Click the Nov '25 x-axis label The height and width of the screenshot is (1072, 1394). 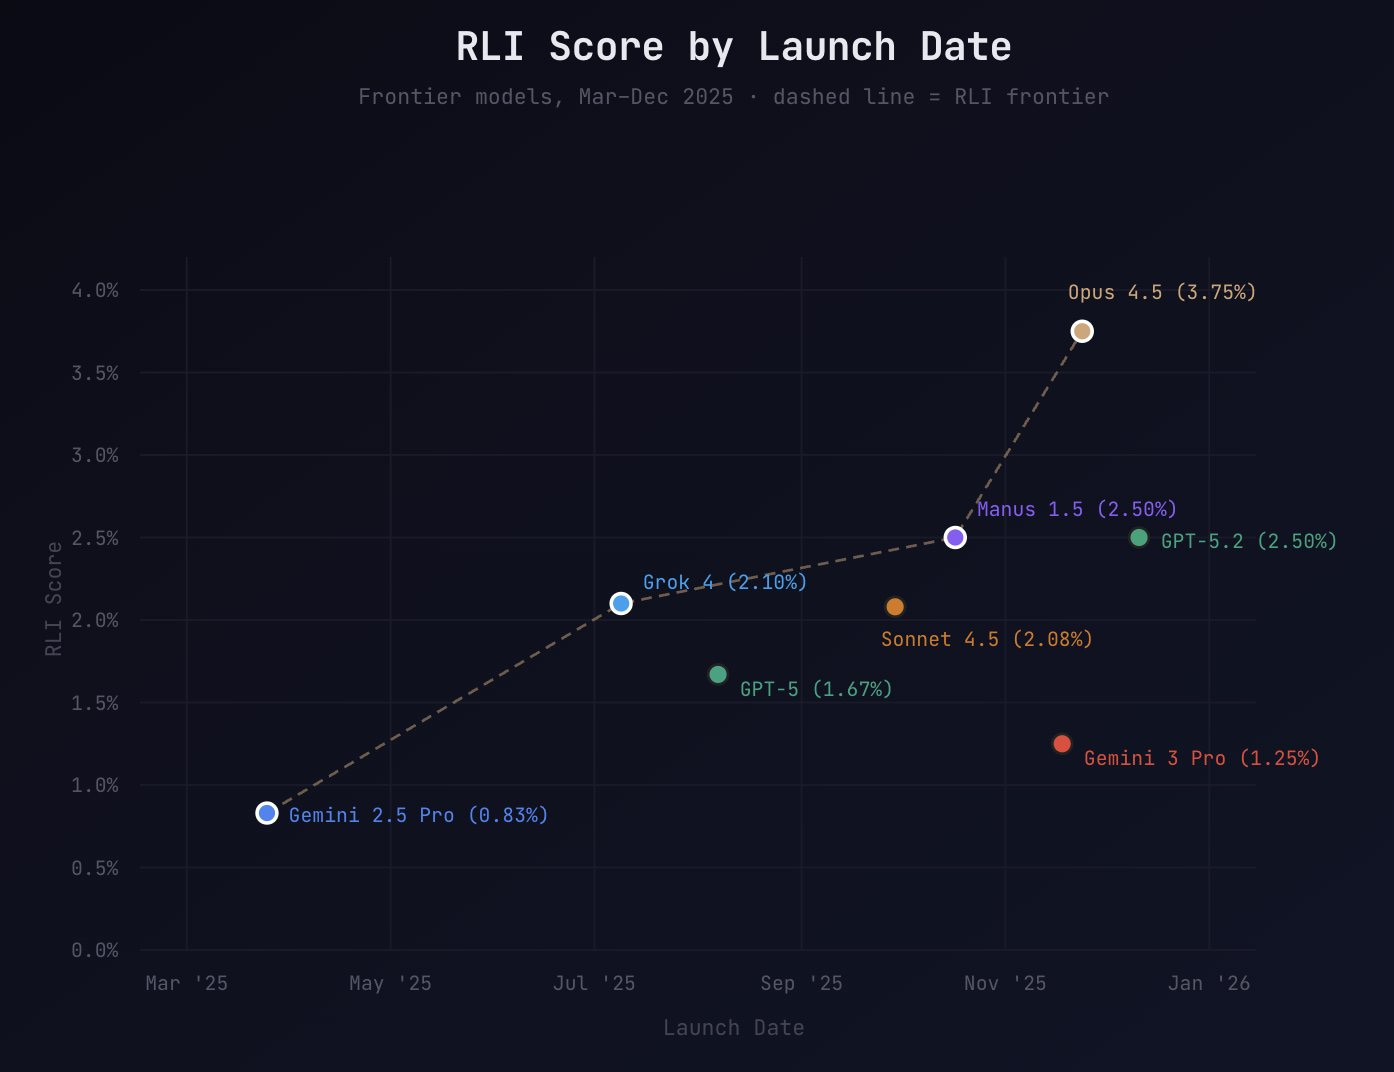1005,983
